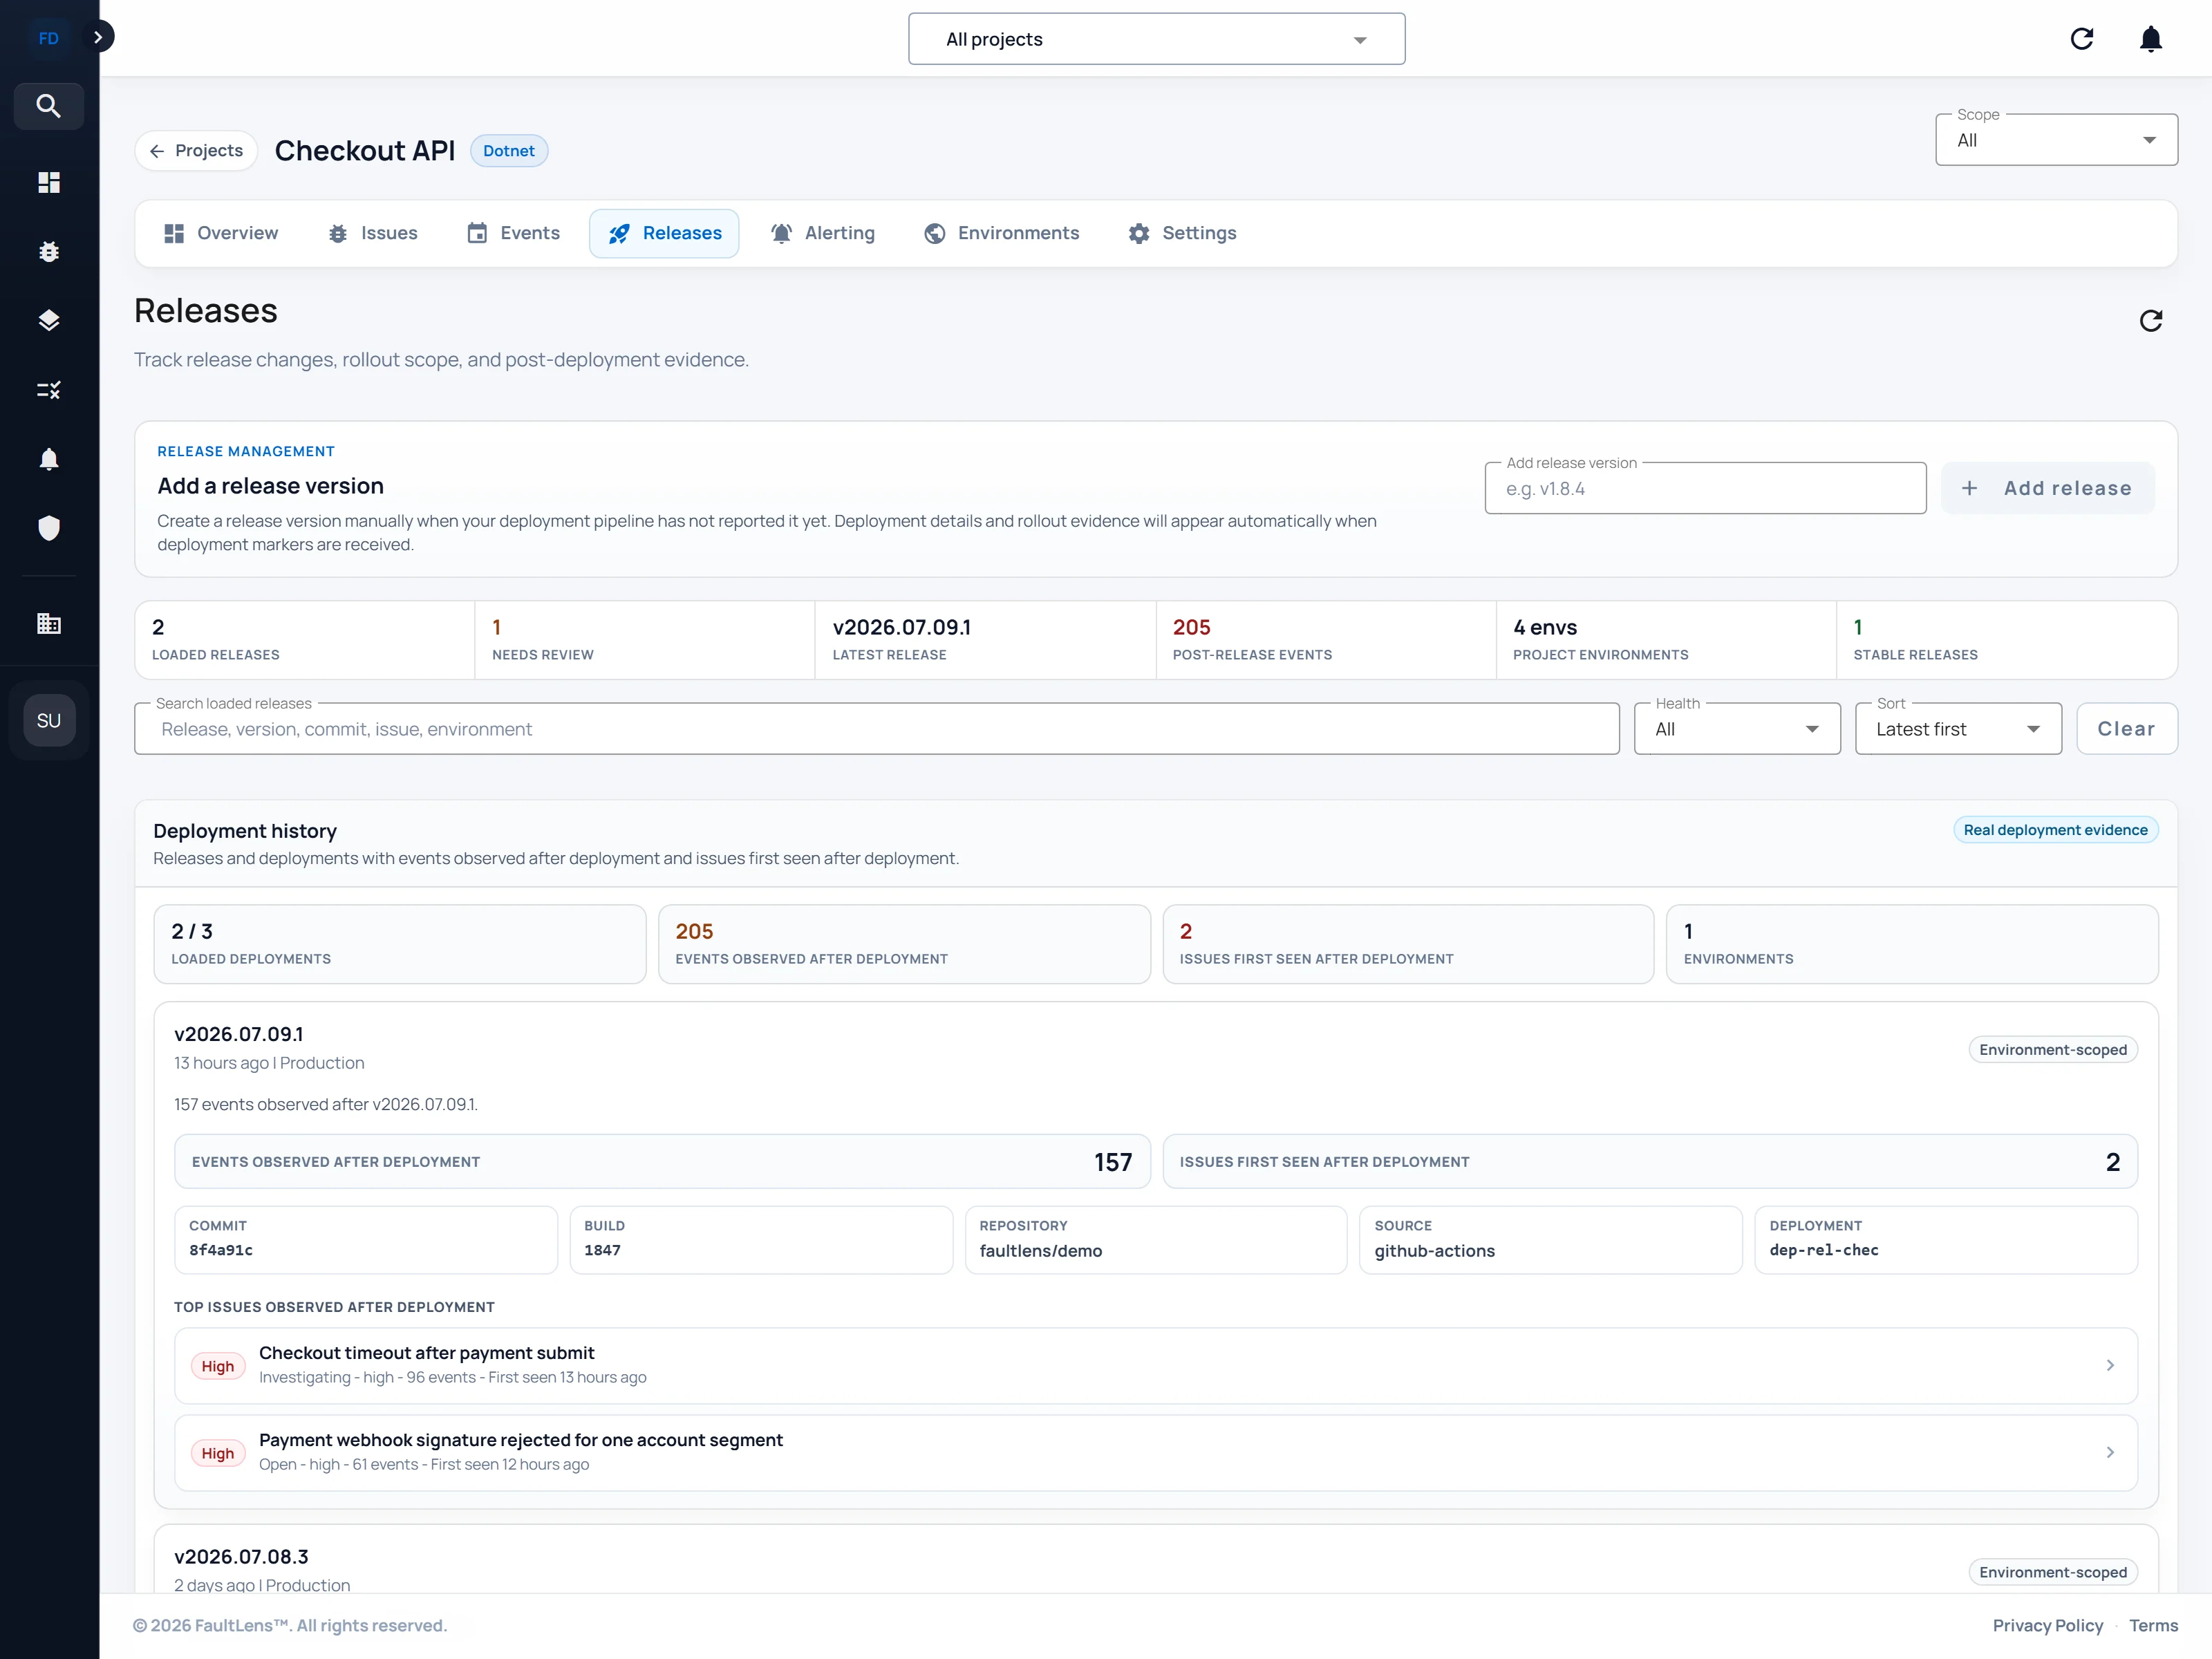Image resolution: width=2212 pixels, height=1659 pixels.
Task: Open the rules checklist icon in sidebar
Action: point(48,389)
